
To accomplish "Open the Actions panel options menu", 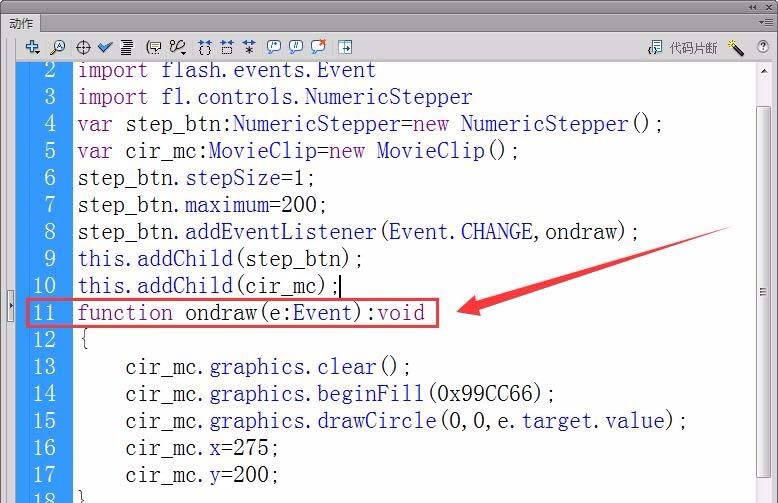I will click(766, 22).
